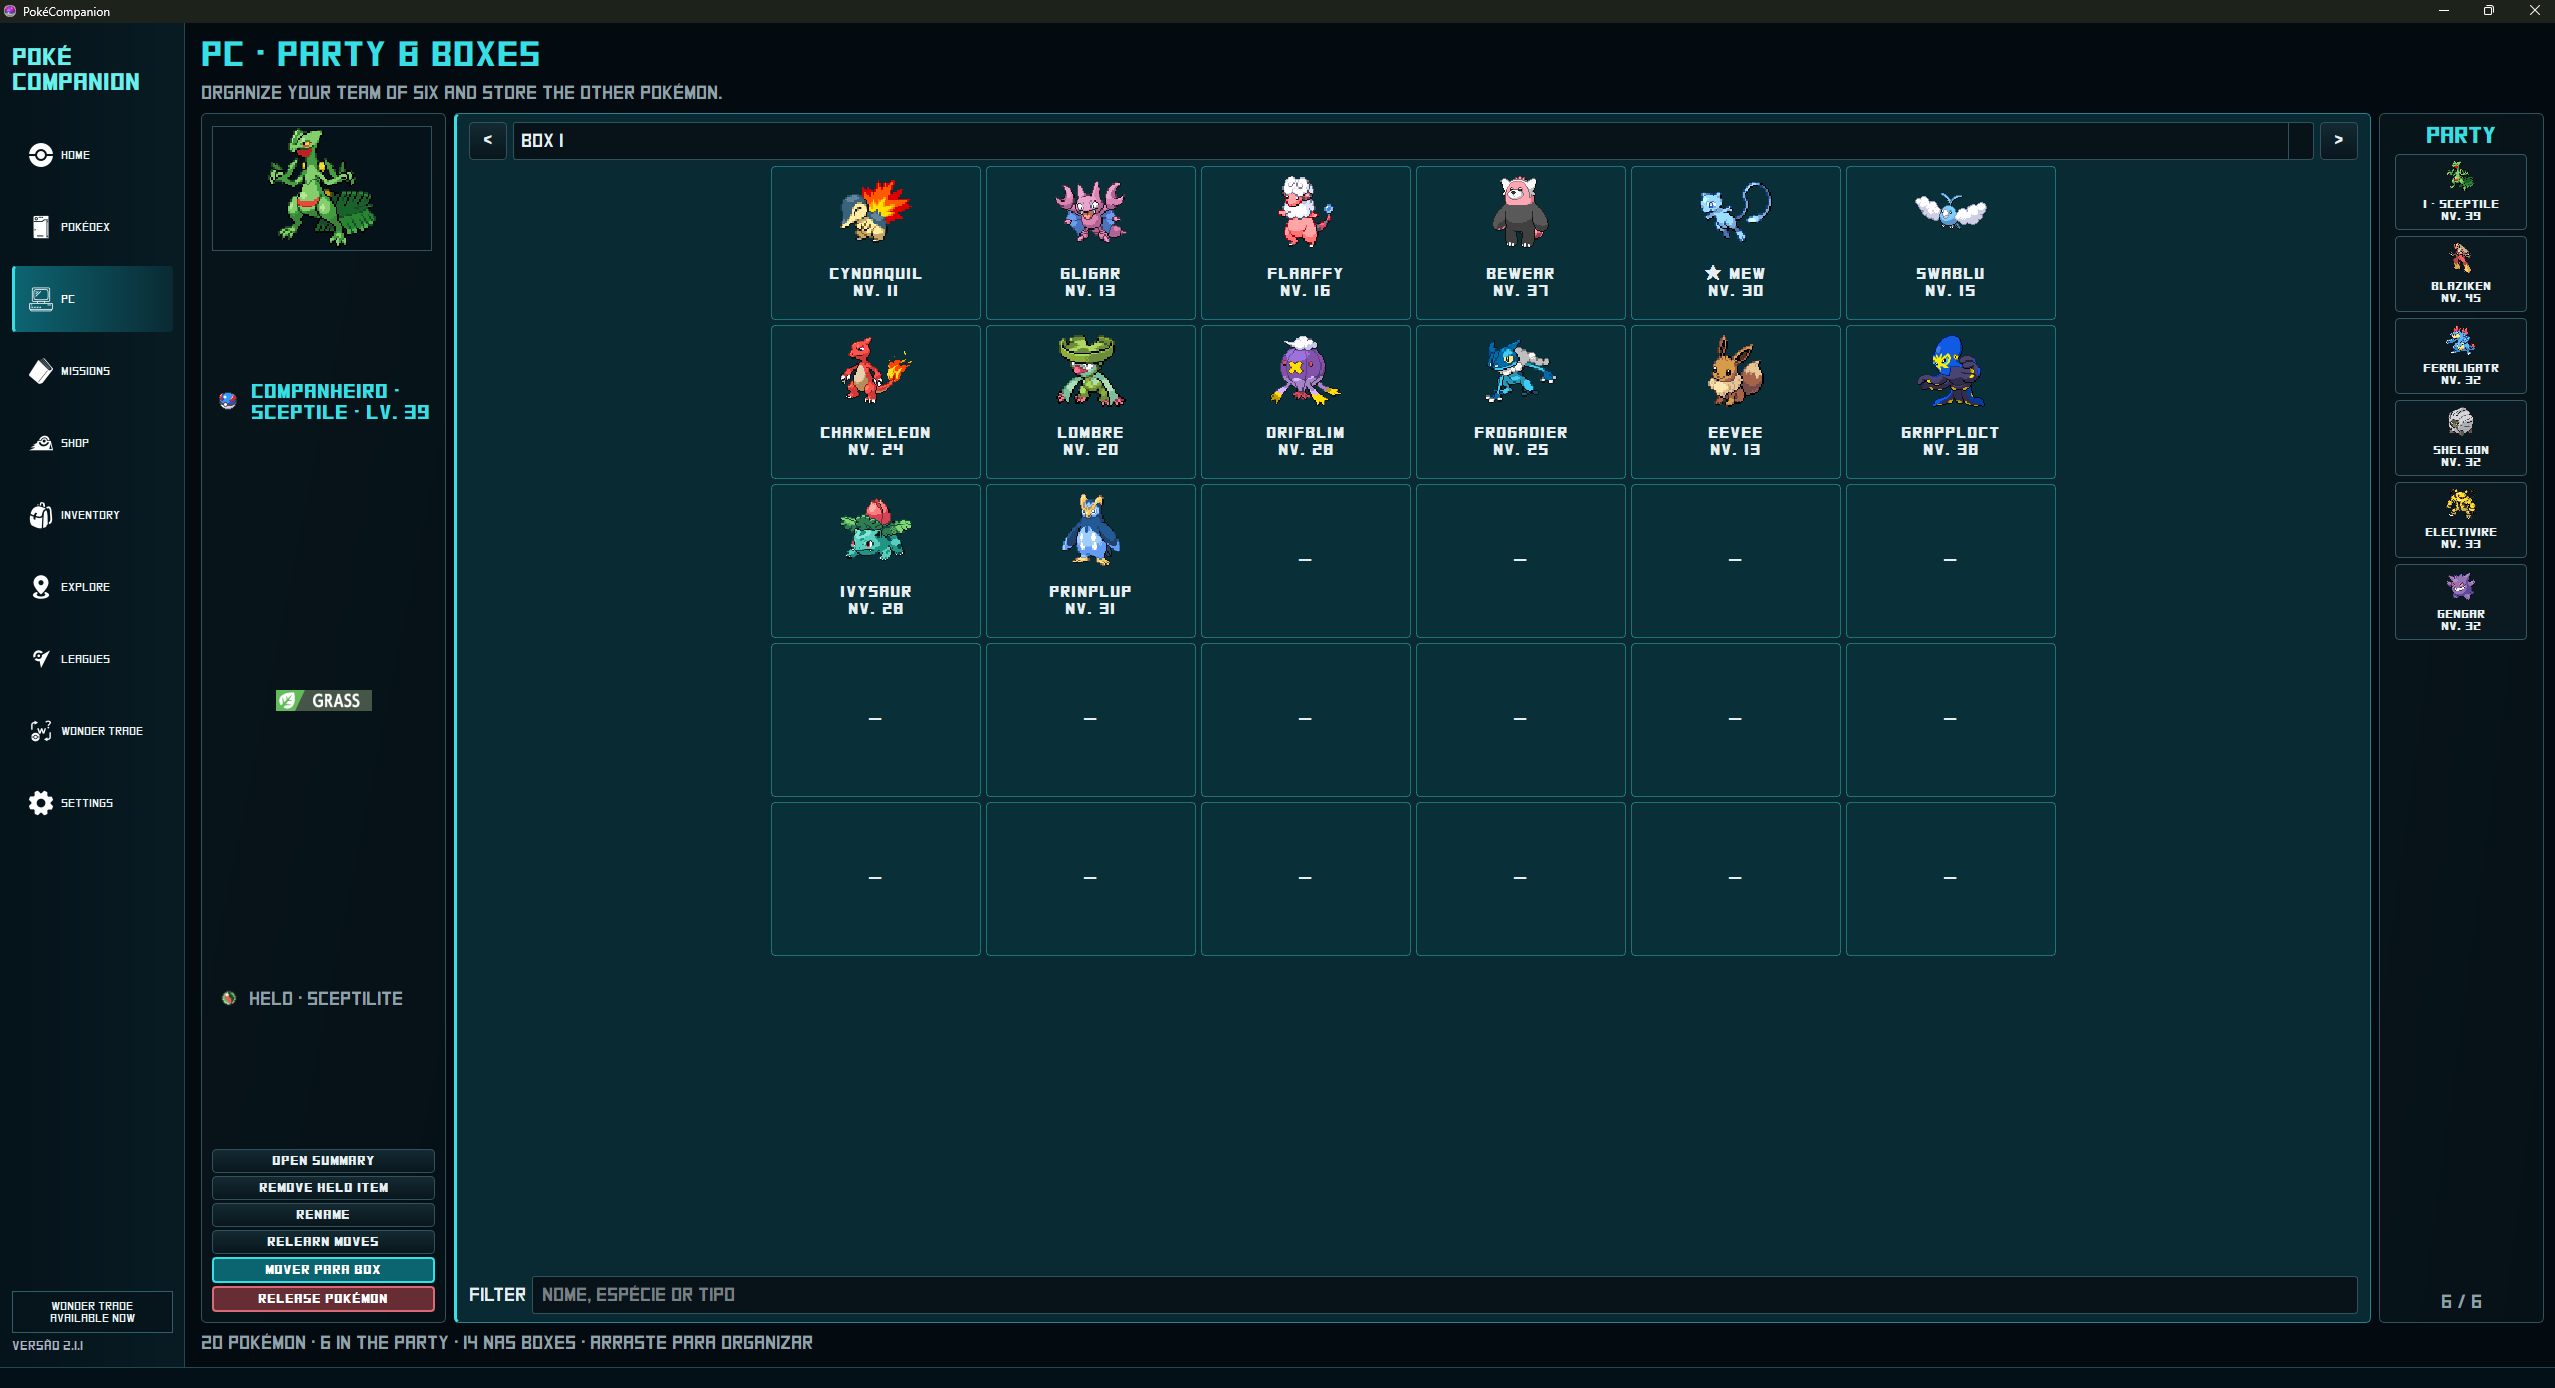Select Drifblim sprite in Box 1
The image size is (2555, 1388).
[x=1305, y=370]
